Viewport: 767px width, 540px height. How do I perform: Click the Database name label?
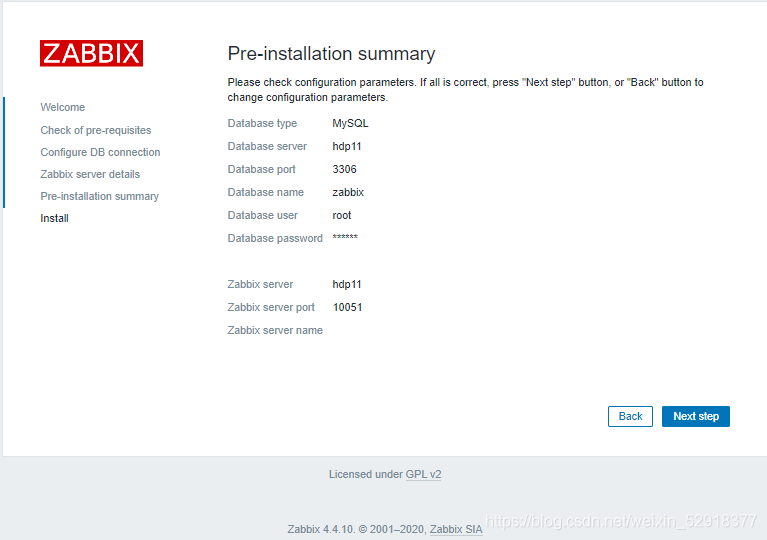click(266, 192)
